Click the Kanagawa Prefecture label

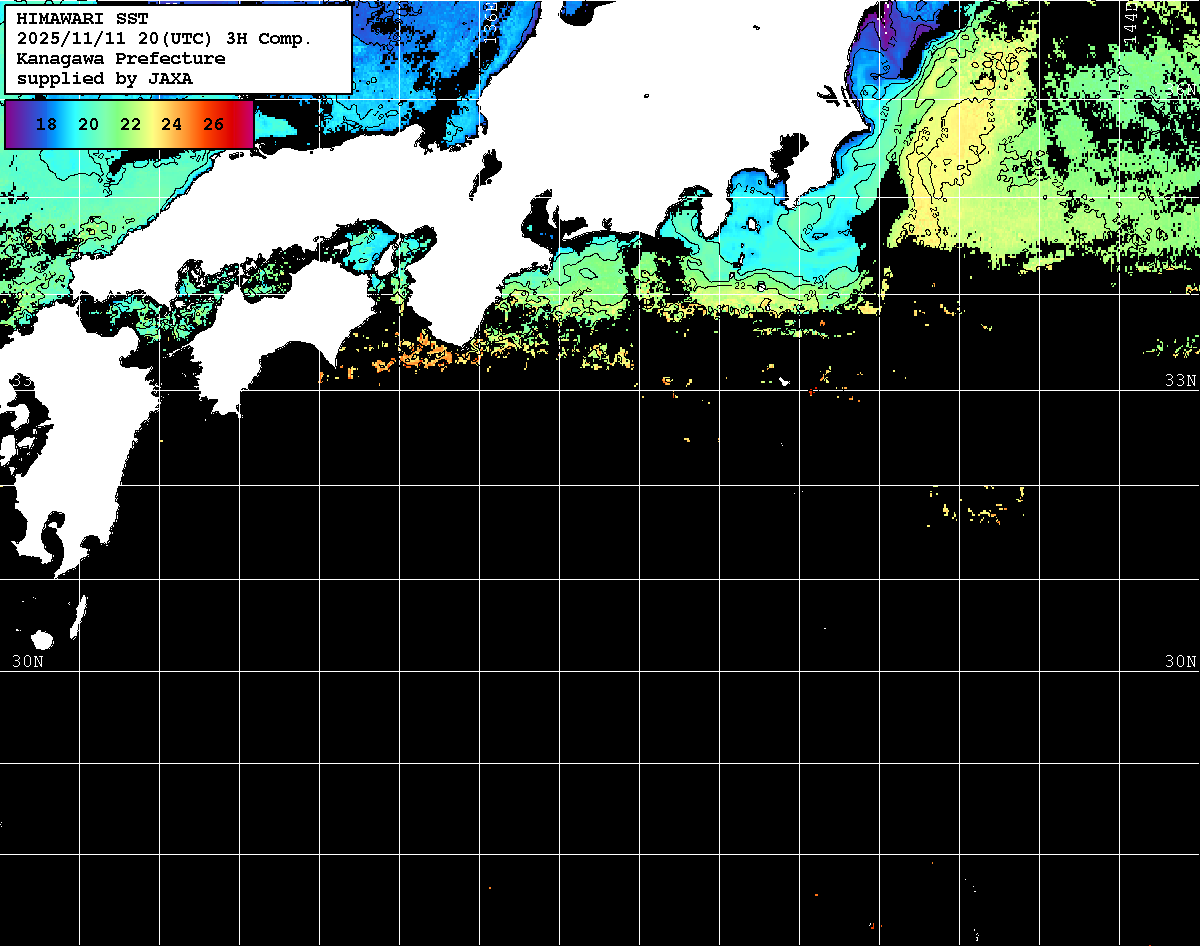pyautogui.click(x=121, y=58)
